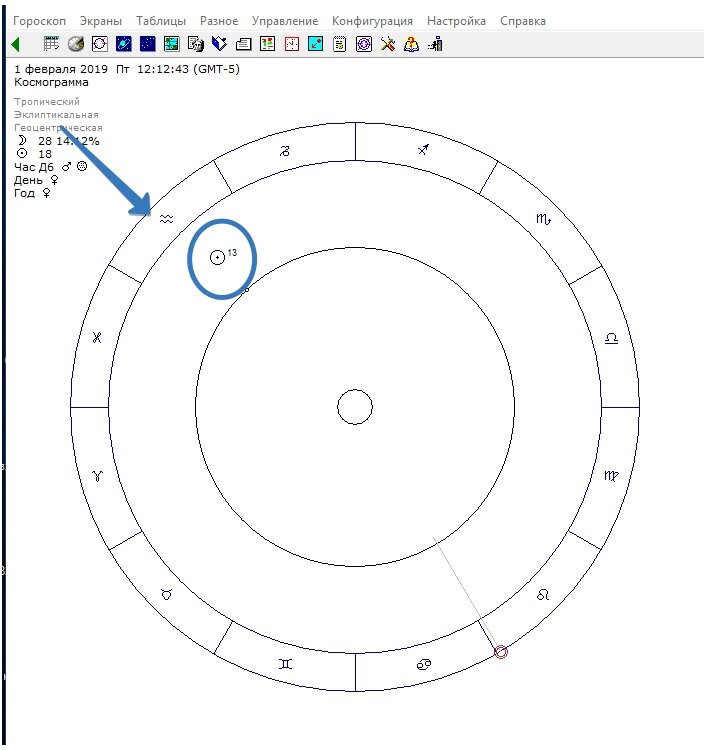
Task: Open the table grid toolbar icon
Action: point(51,44)
